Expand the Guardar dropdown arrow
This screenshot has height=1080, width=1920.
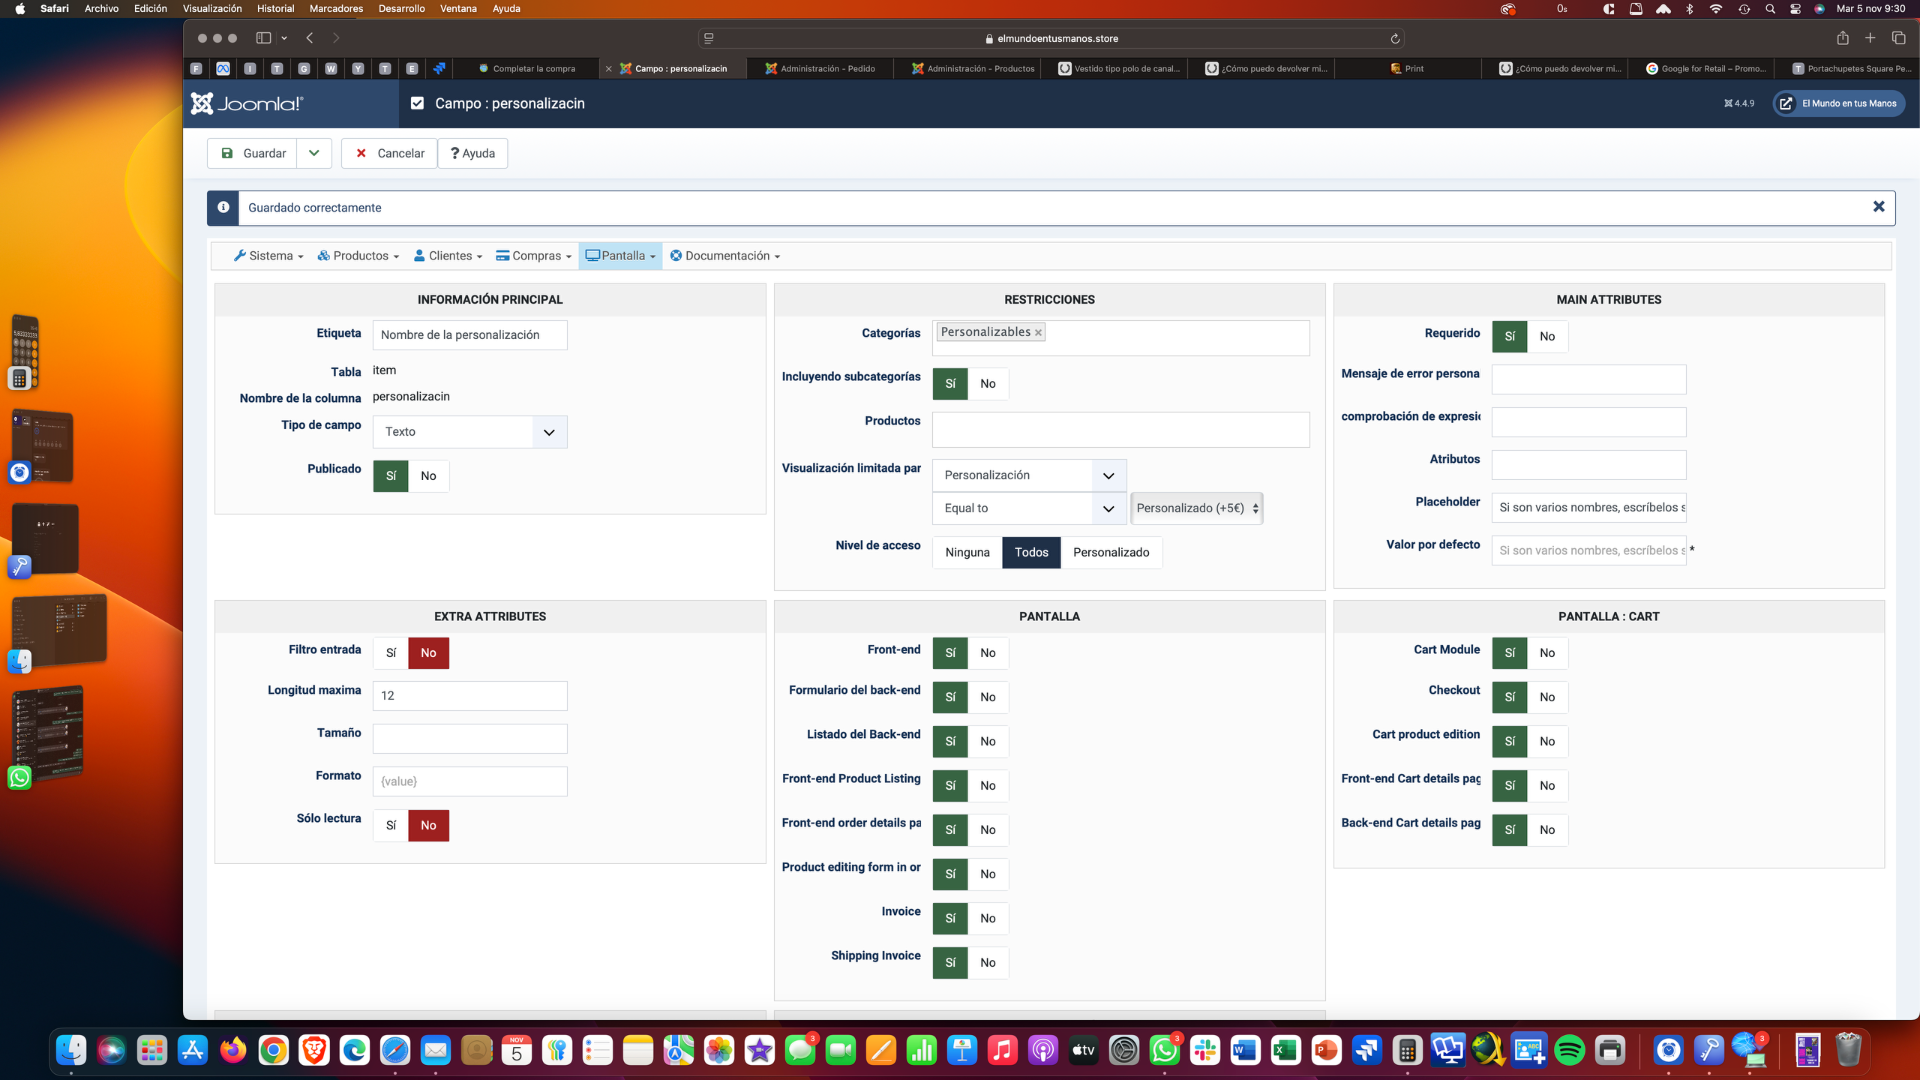point(314,153)
